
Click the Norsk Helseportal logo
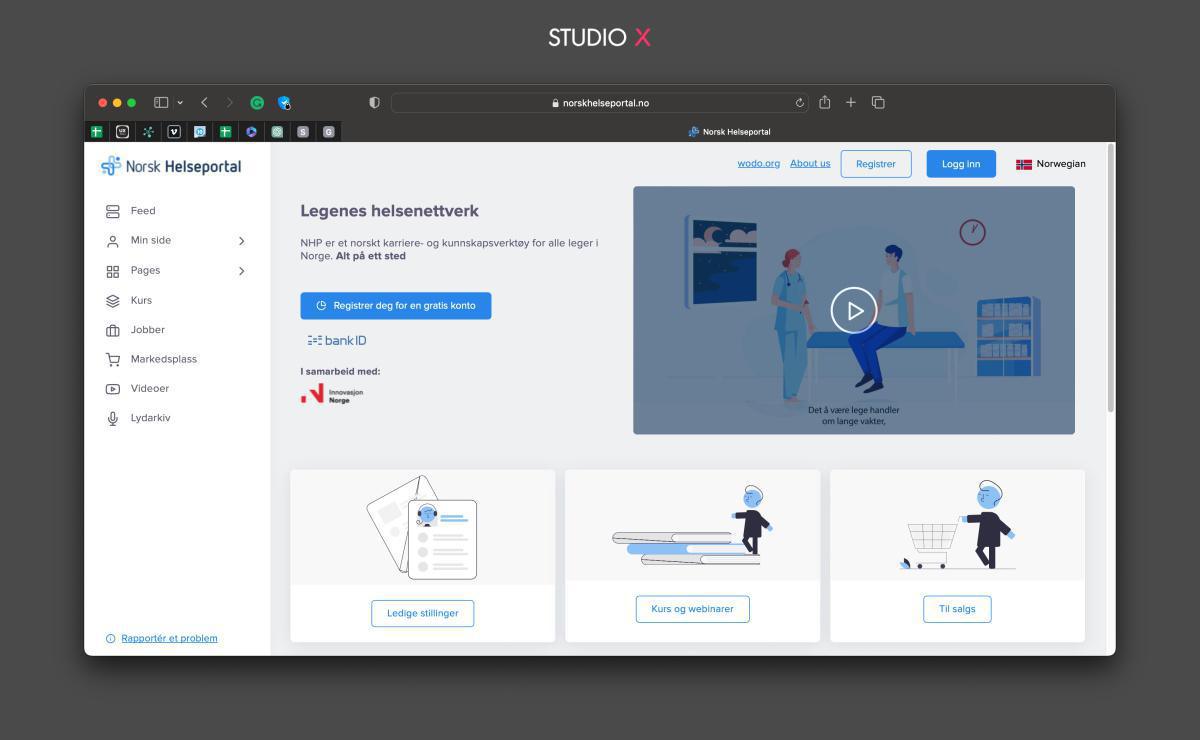click(170, 166)
